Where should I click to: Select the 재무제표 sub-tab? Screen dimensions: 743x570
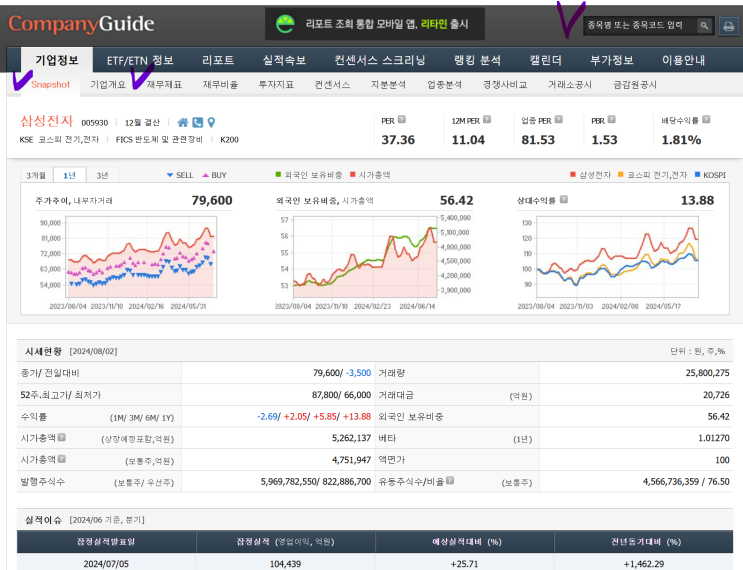[x=164, y=85]
